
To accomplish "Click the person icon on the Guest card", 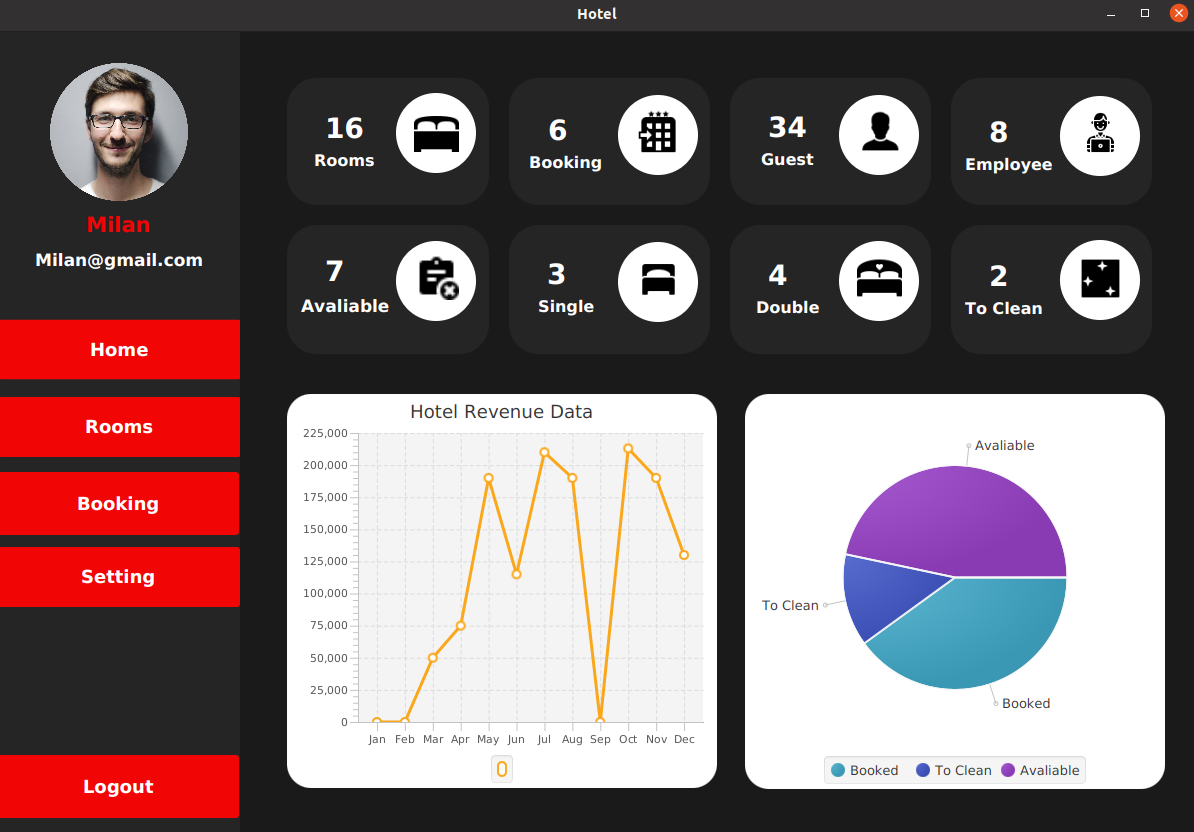I will (x=879, y=133).
